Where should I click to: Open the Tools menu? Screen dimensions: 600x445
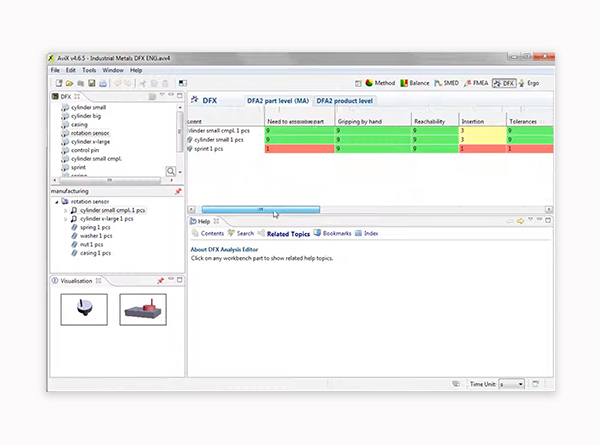tap(89, 71)
